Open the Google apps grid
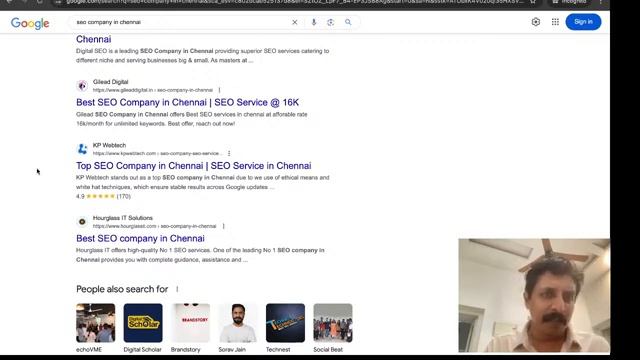The height and width of the screenshot is (360, 640). click(x=555, y=22)
